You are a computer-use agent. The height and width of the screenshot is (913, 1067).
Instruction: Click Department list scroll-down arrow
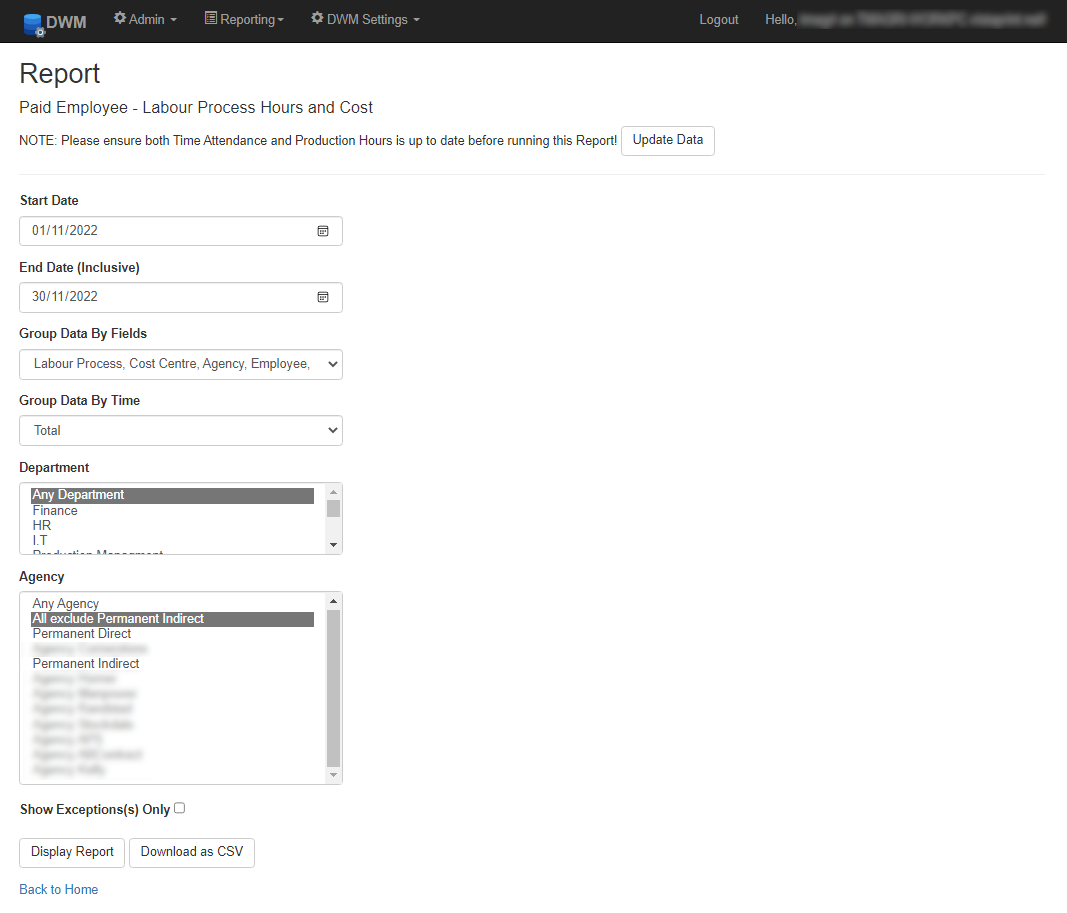pos(333,545)
